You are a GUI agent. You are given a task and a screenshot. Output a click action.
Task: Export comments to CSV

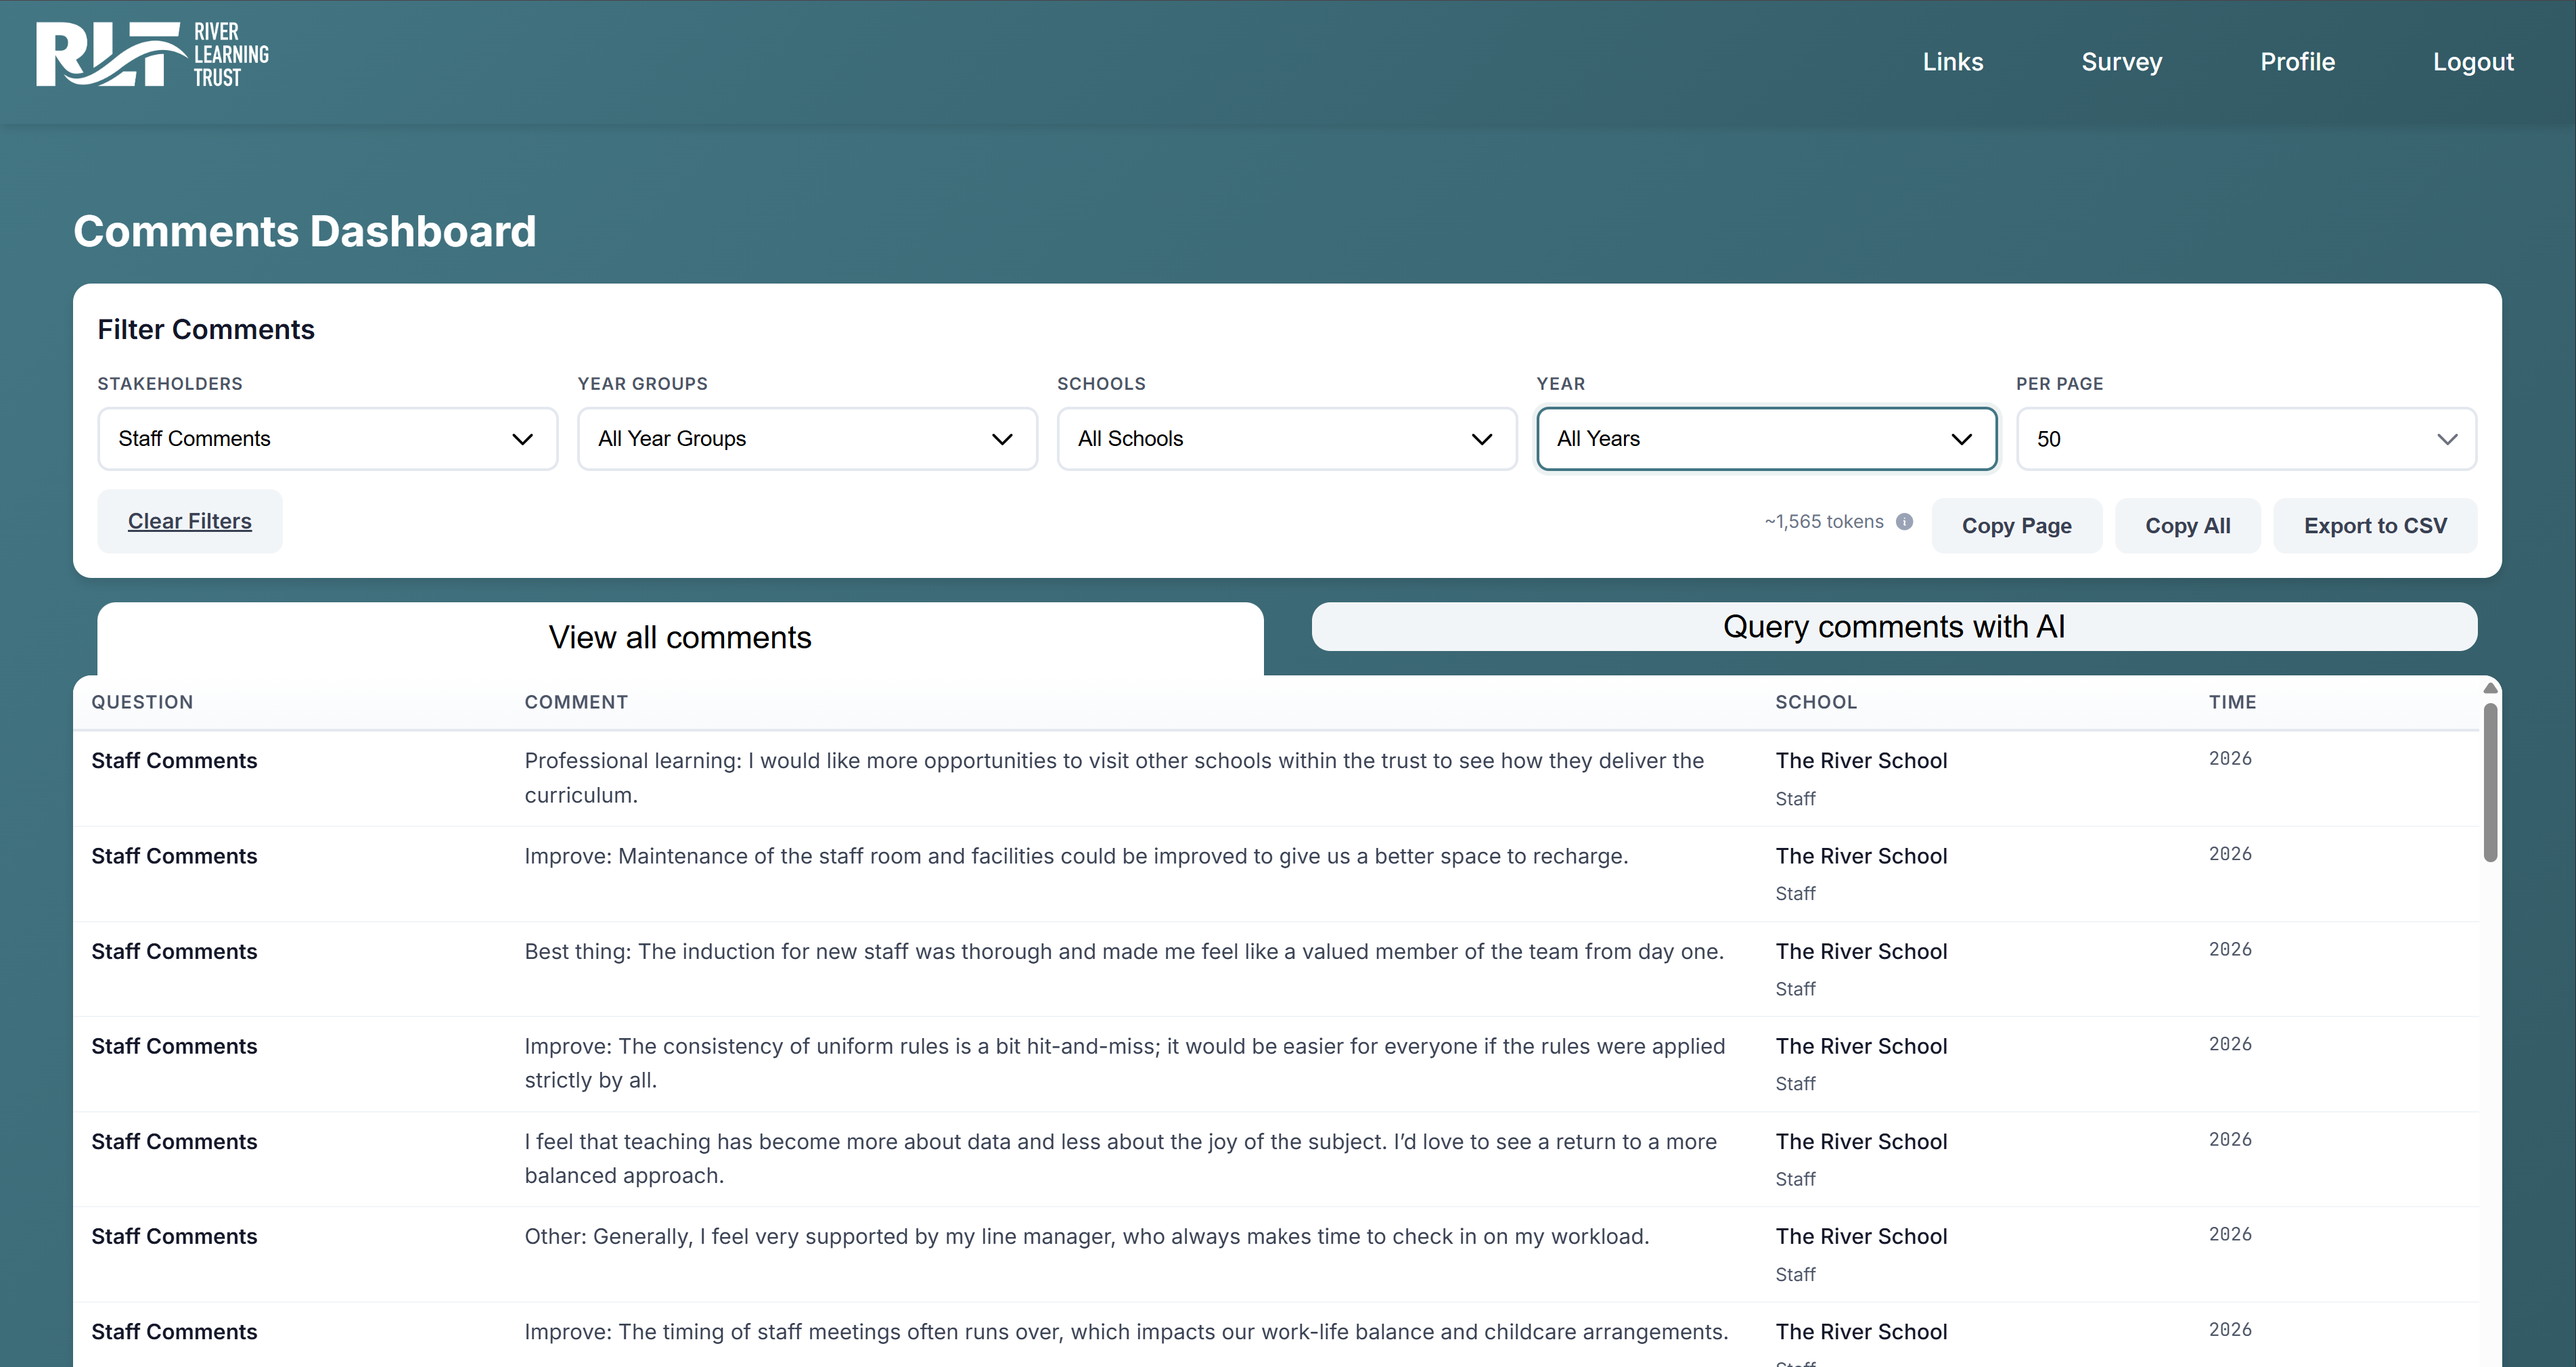point(2375,526)
